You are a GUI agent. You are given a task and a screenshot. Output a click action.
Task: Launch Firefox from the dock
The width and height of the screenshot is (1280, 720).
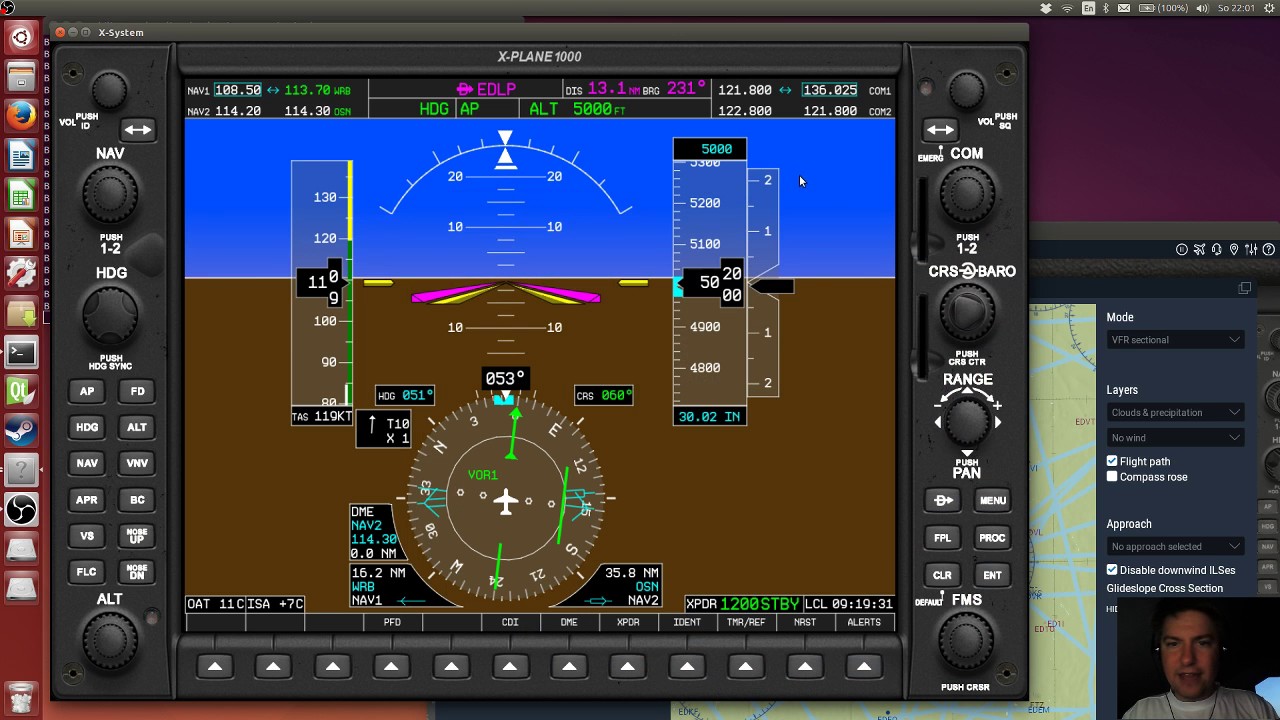[21, 117]
